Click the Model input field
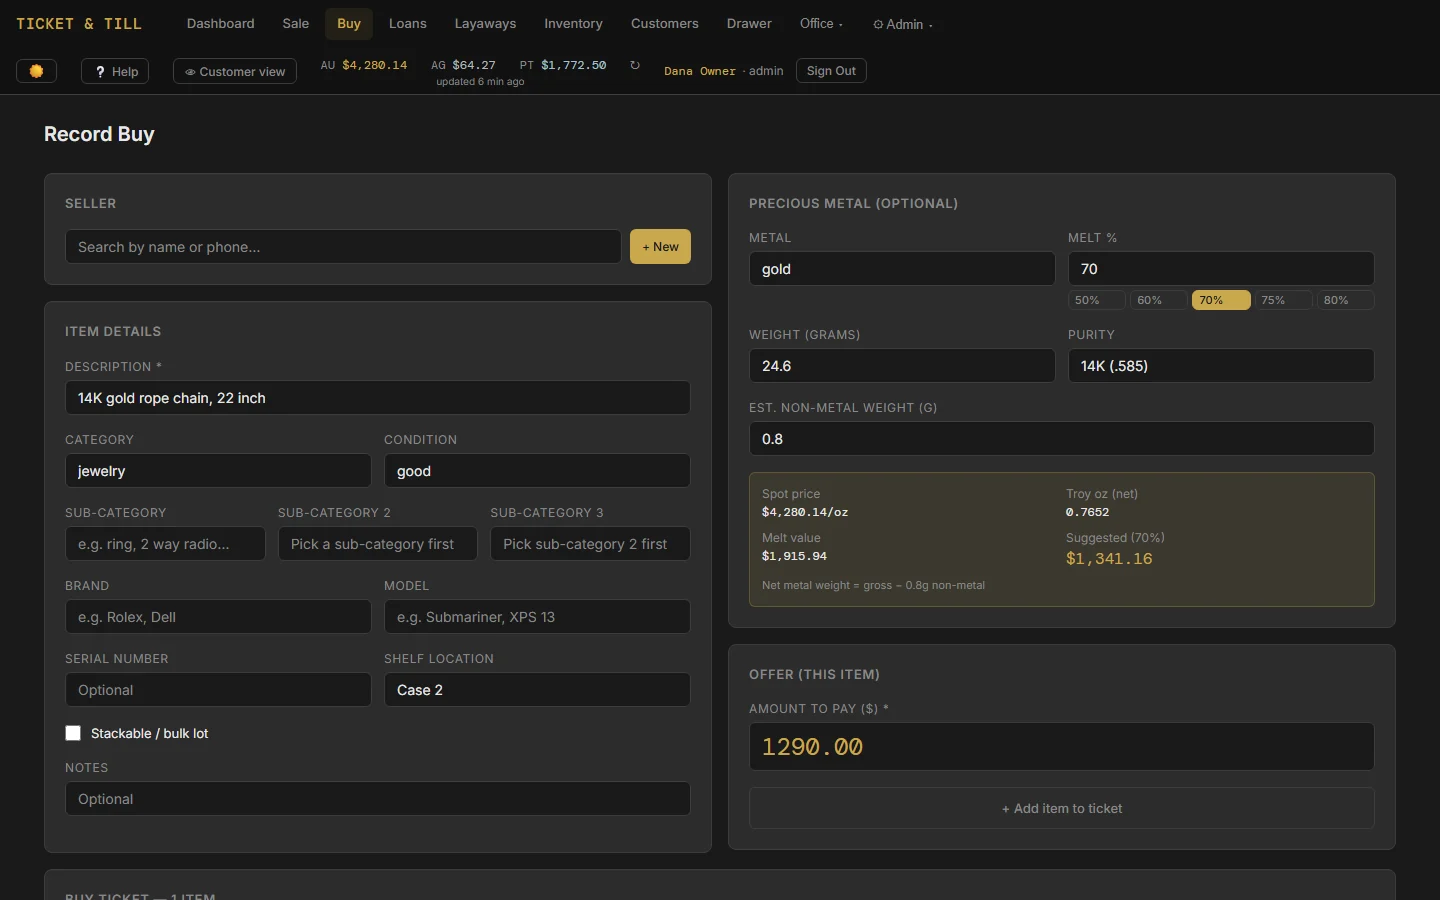Image resolution: width=1440 pixels, height=900 pixels. (537, 617)
